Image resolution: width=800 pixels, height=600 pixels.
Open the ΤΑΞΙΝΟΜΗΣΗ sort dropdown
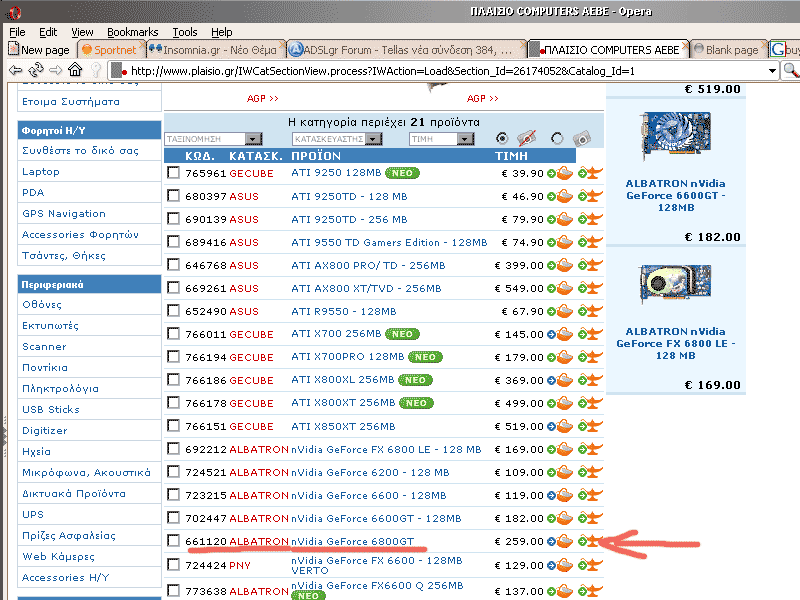213,139
